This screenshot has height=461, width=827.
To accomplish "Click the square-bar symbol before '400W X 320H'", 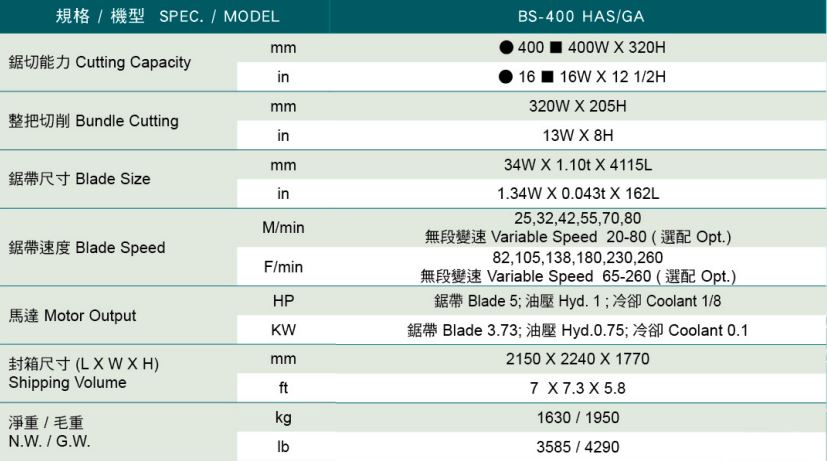I will tap(556, 47).
